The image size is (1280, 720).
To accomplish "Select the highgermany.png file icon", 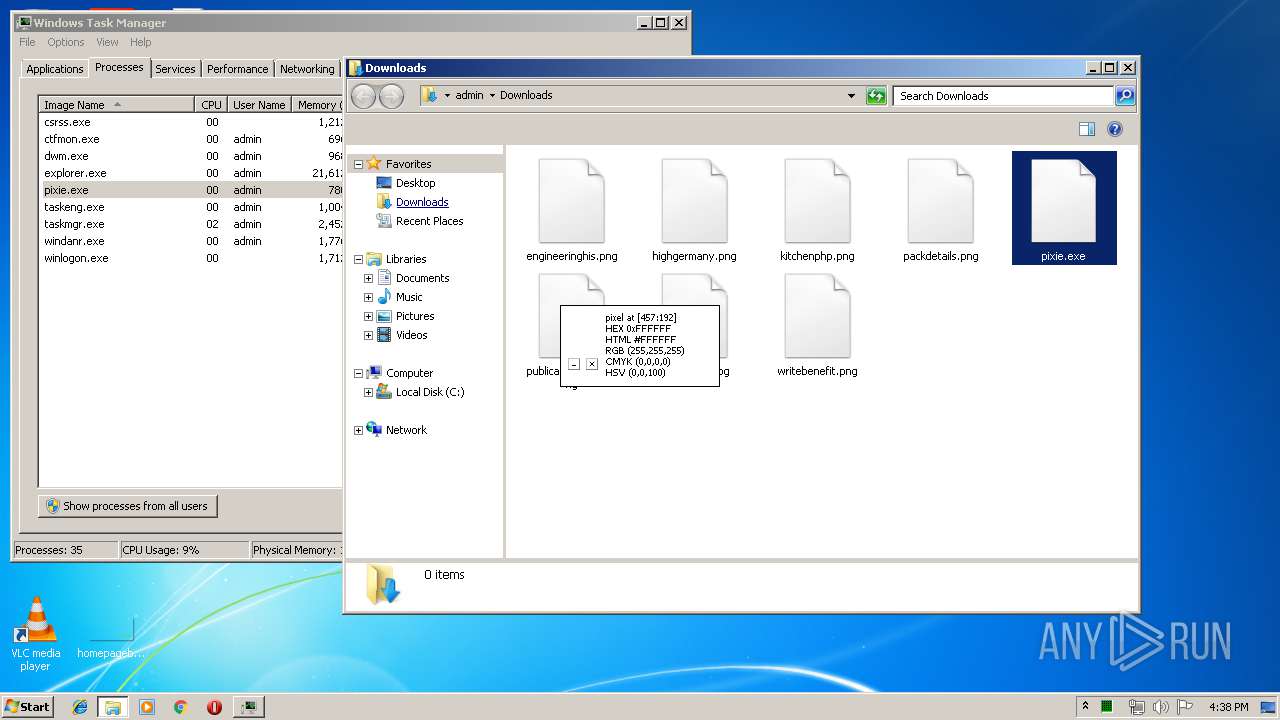I will [x=694, y=201].
